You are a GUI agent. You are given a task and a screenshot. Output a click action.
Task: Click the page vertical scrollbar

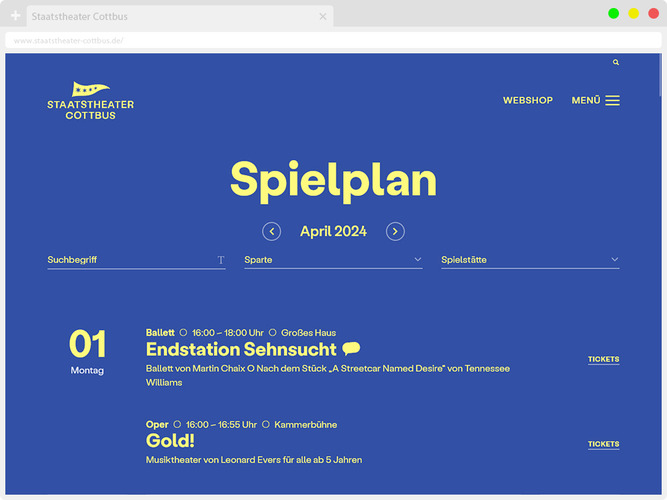pyautogui.click(x=658, y=270)
